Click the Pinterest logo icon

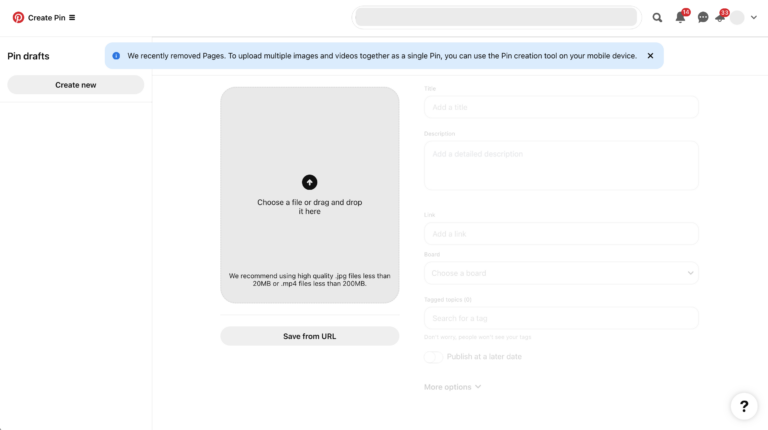18,17
